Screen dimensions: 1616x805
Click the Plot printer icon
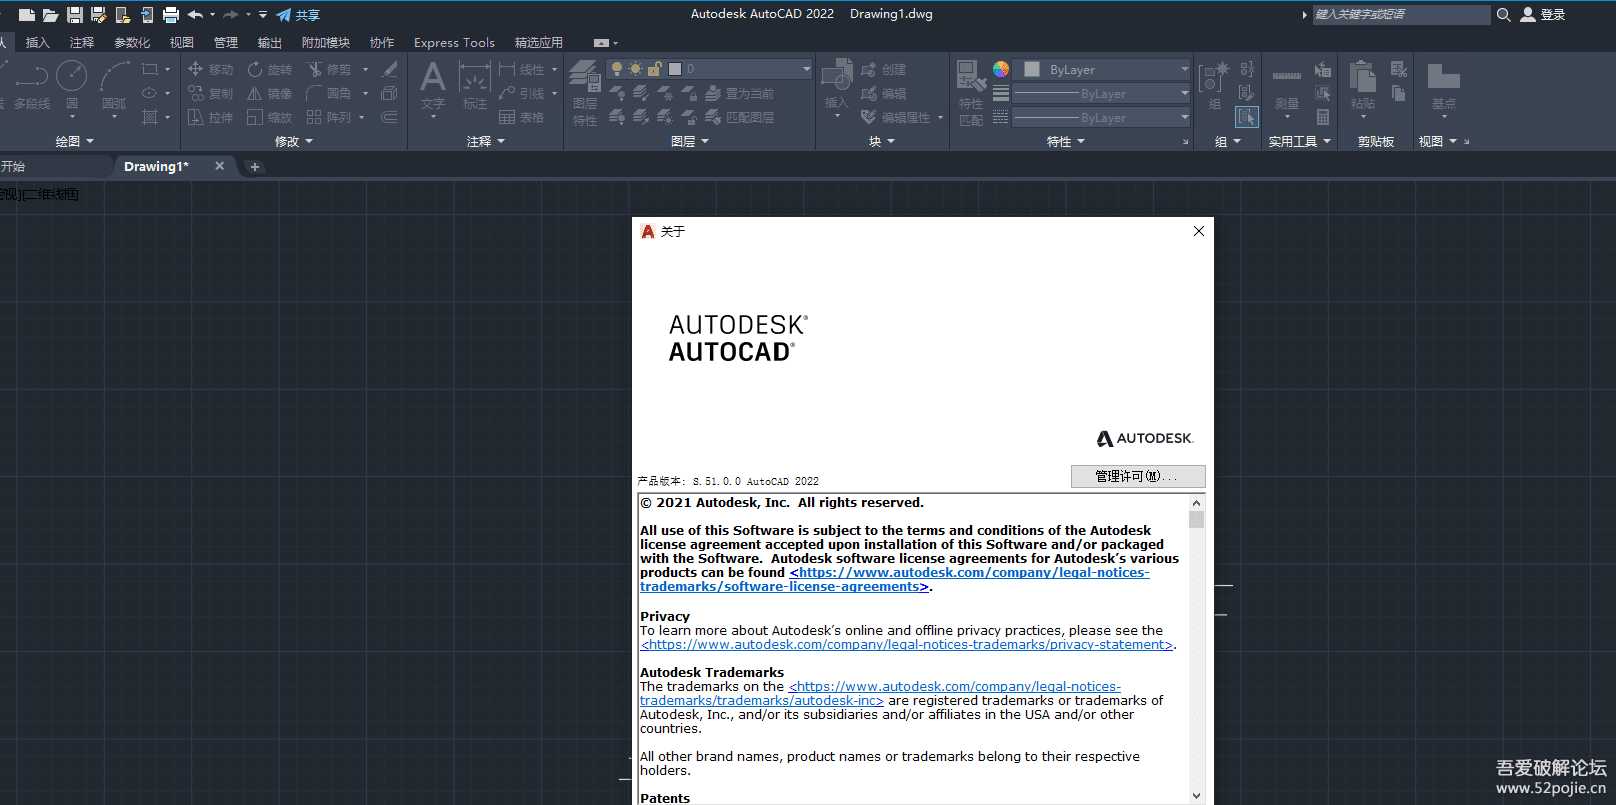[x=171, y=15]
